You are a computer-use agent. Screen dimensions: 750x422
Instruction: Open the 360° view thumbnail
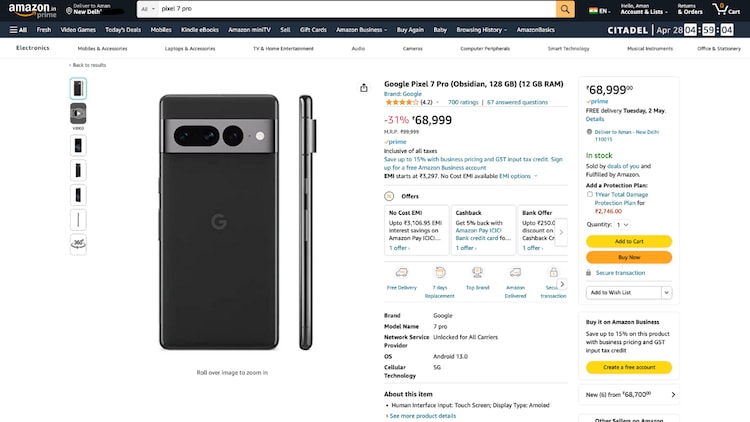click(x=78, y=244)
